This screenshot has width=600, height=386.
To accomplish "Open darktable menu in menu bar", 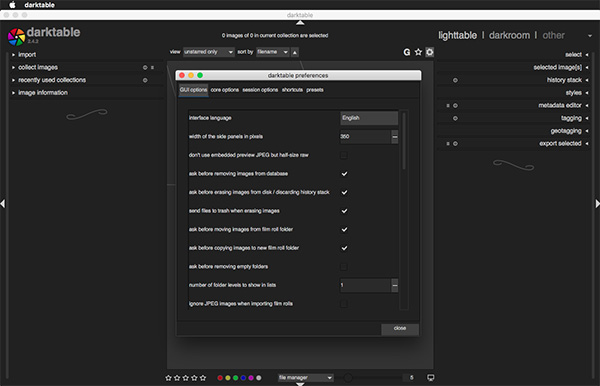I will coord(39,5).
